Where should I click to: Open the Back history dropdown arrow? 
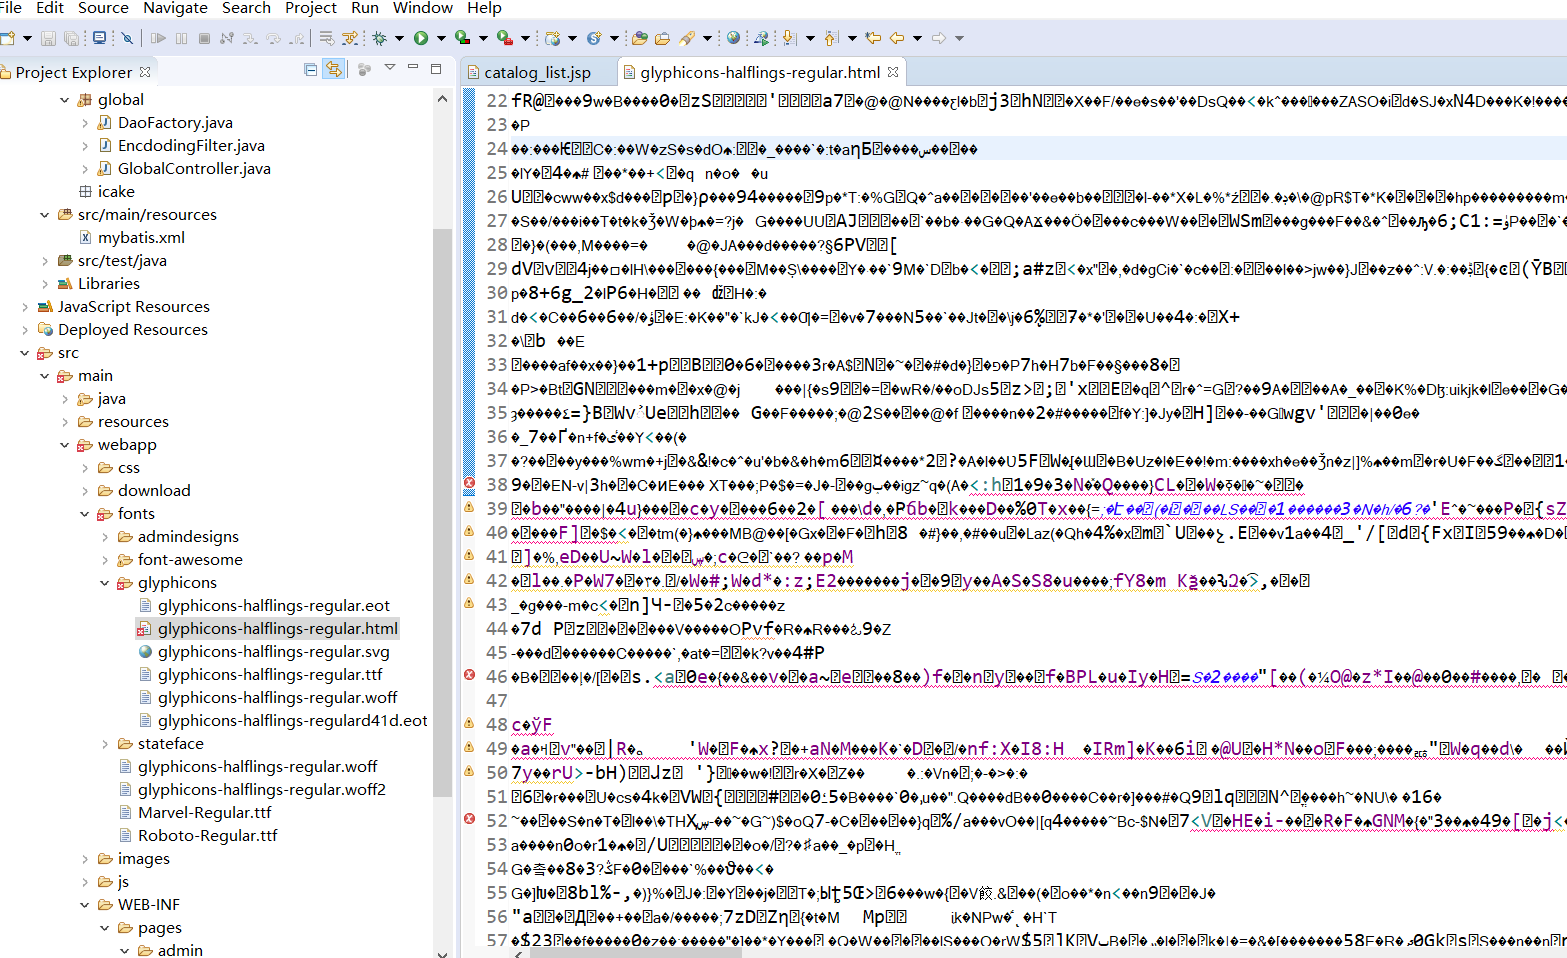[917, 38]
